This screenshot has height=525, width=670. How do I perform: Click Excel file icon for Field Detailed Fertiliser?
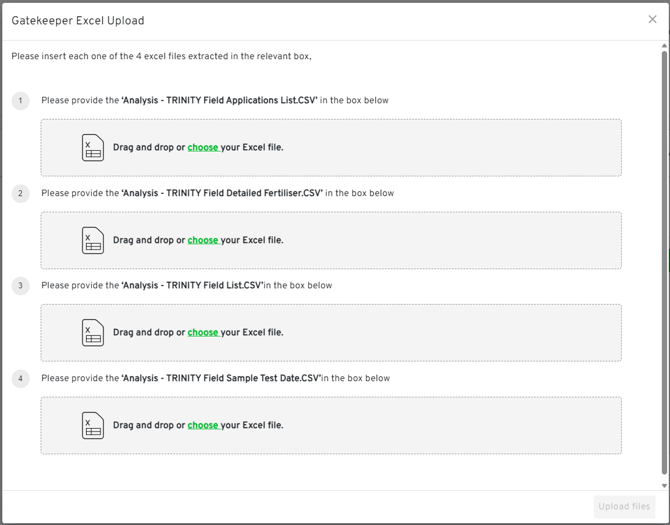93,240
